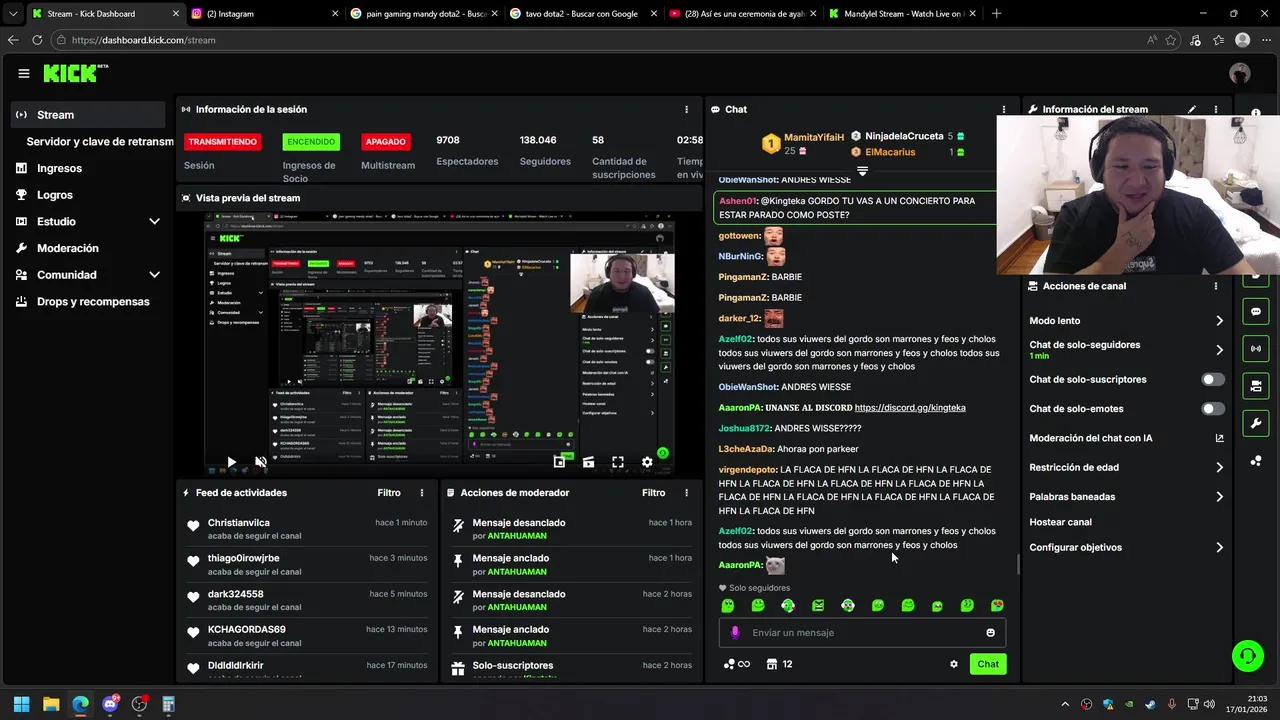The image size is (1280, 720).
Task: Expand the Estudio sidebar section
Action: [x=154, y=221]
